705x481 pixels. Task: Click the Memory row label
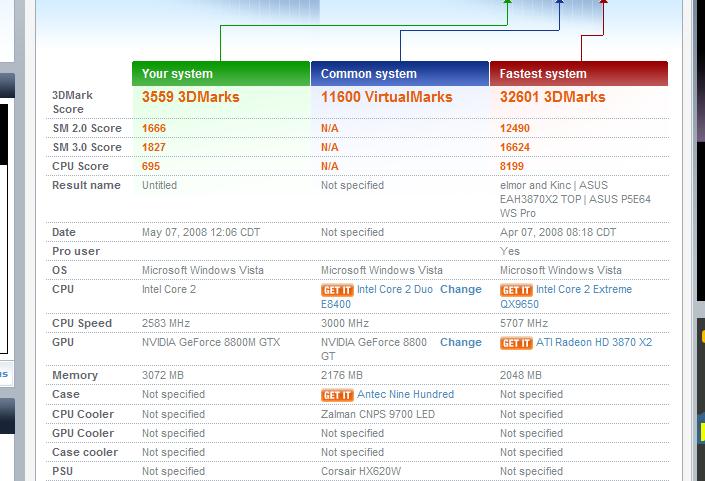[75, 375]
